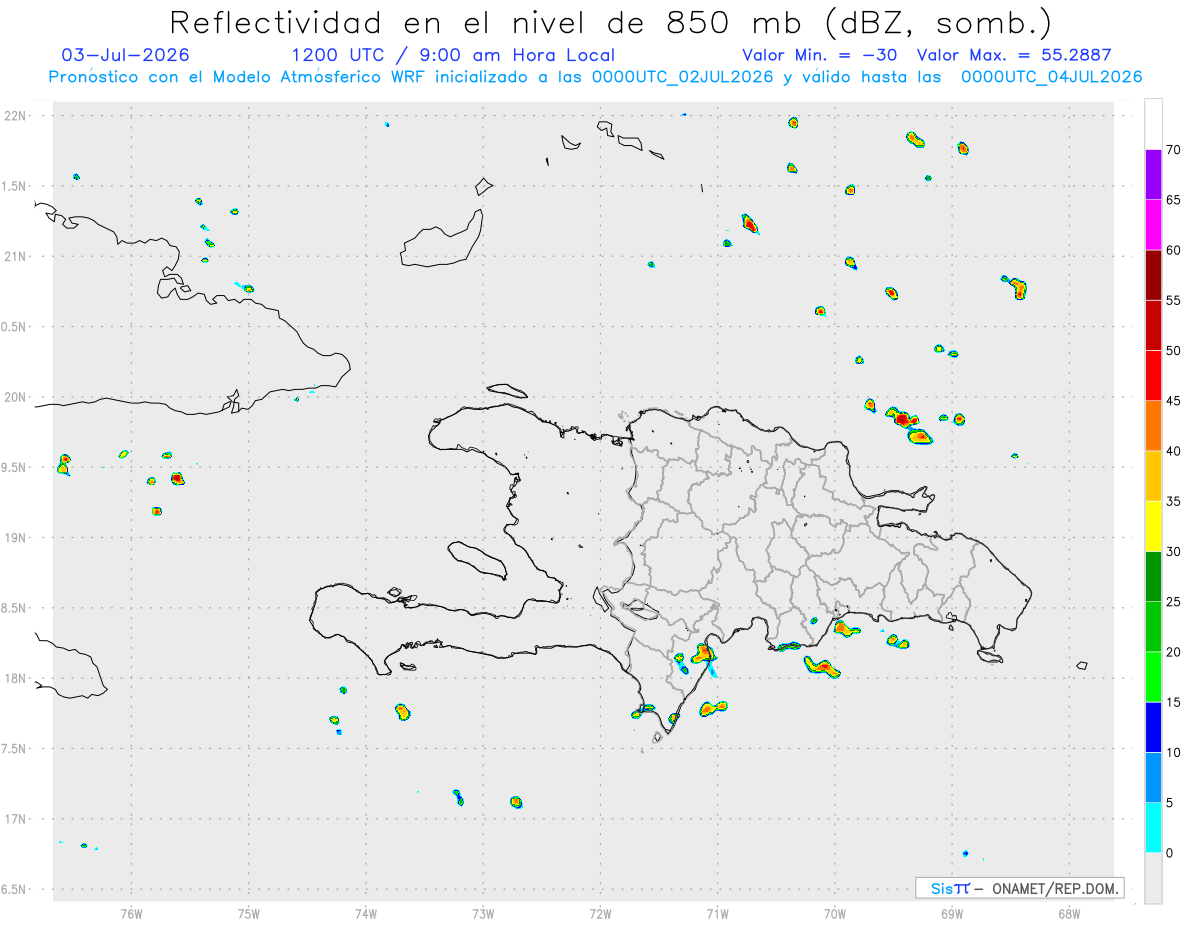
Task: Click the "68W" longitude label
Action: click(x=1069, y=913)
